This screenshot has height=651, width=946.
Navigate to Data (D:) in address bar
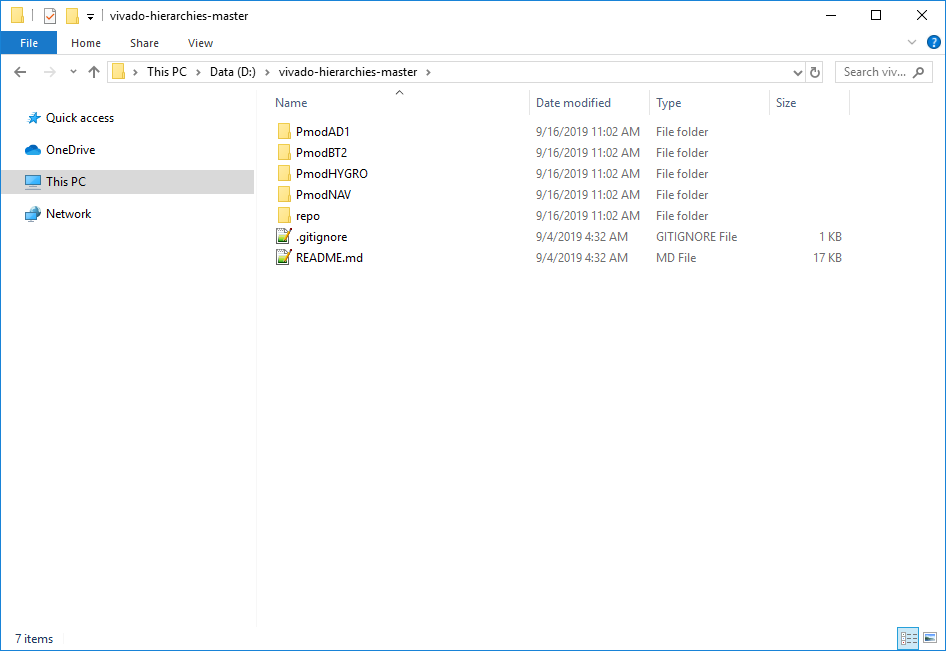click(x=232, y=72)
